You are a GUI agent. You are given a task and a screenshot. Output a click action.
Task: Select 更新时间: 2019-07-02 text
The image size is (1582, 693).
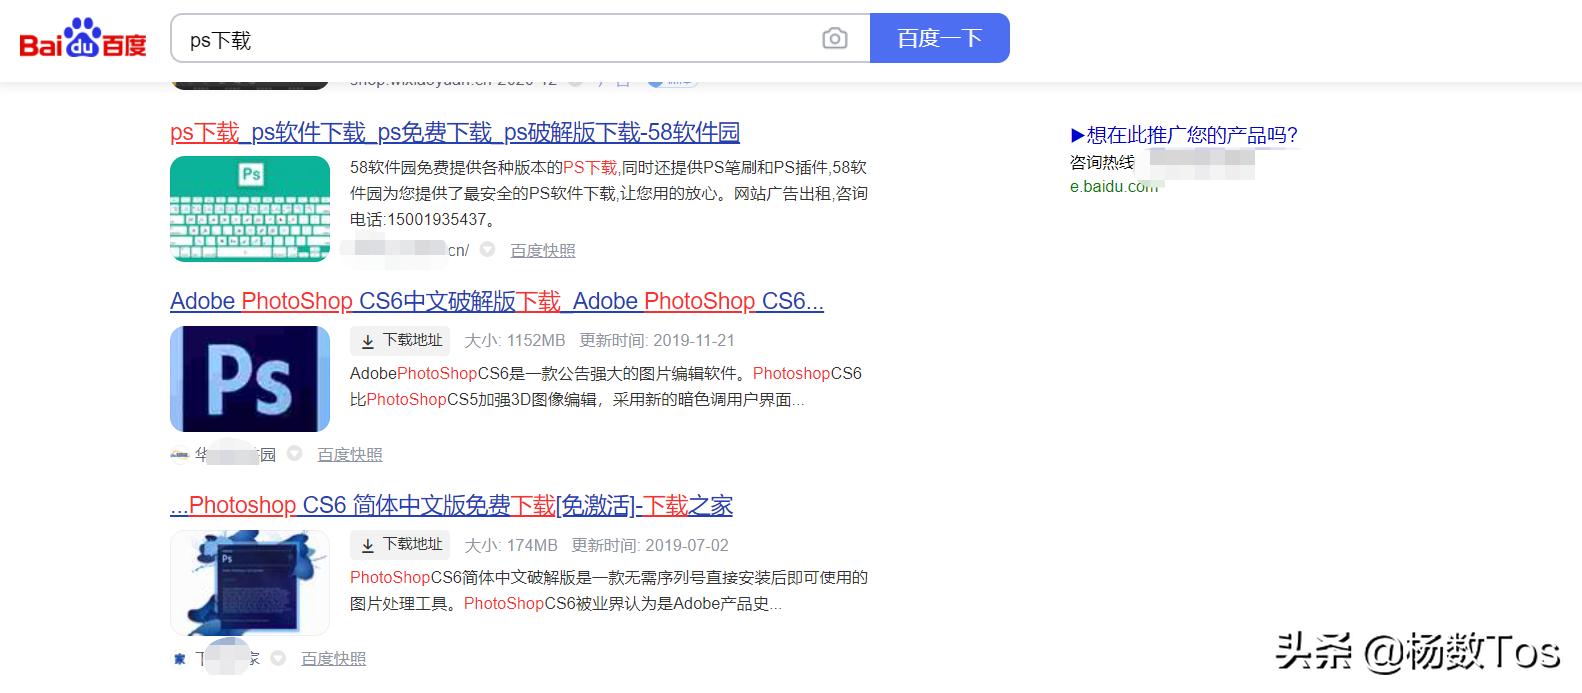tap(650, 545)
